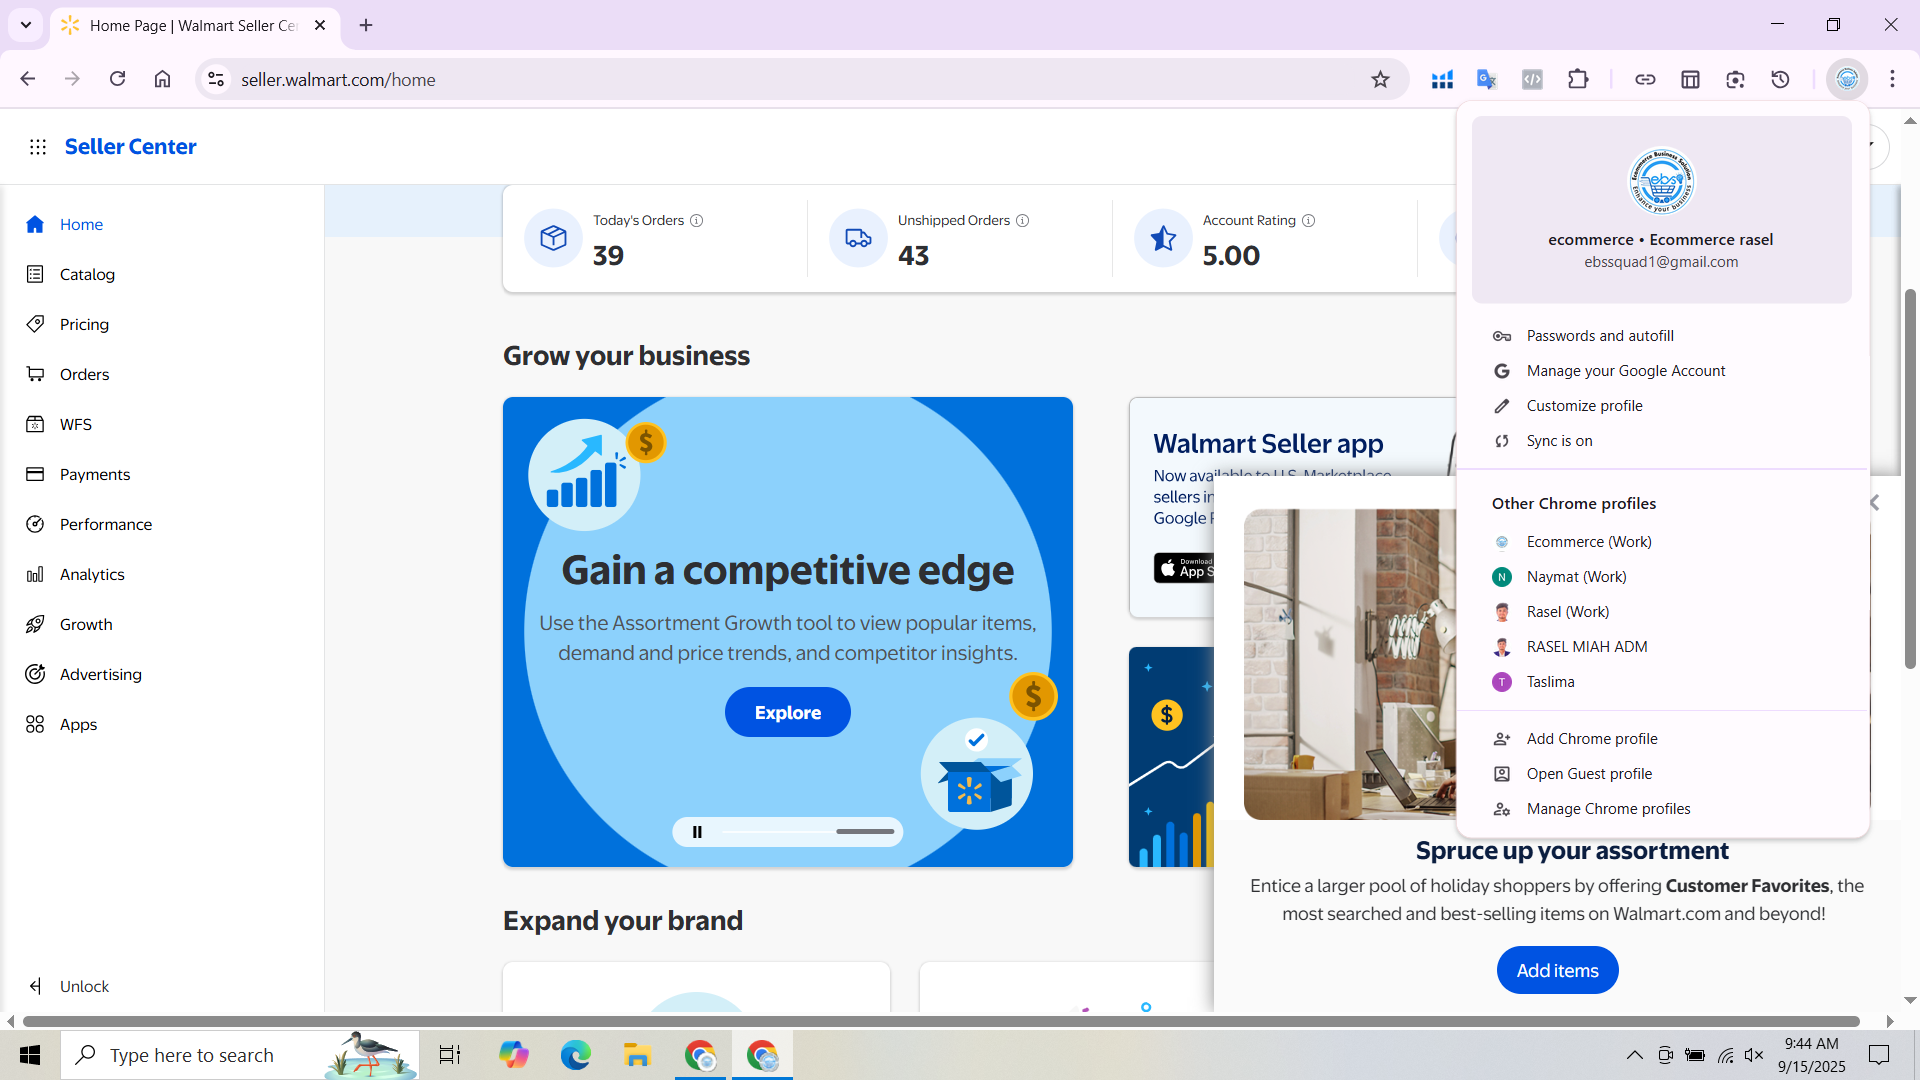Collapse the Spruce up your assortment panel

click(x=1874, y=503)
